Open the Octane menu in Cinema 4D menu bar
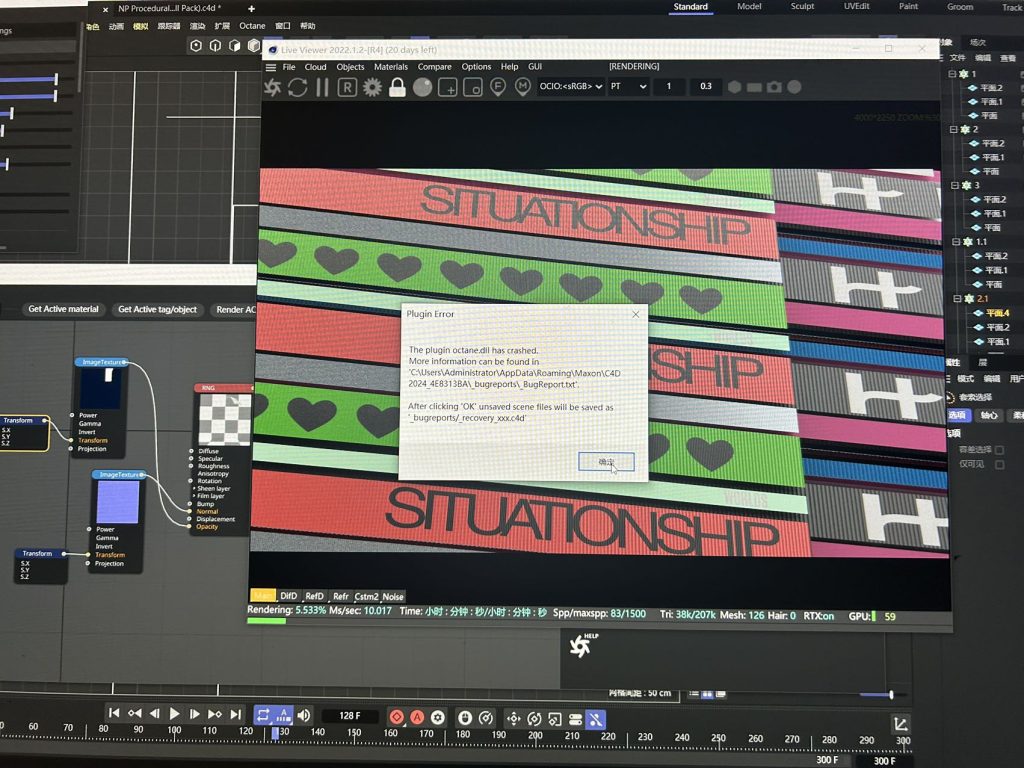The width and height of the screenshot is (1024, 768). (x=252, y=26)
